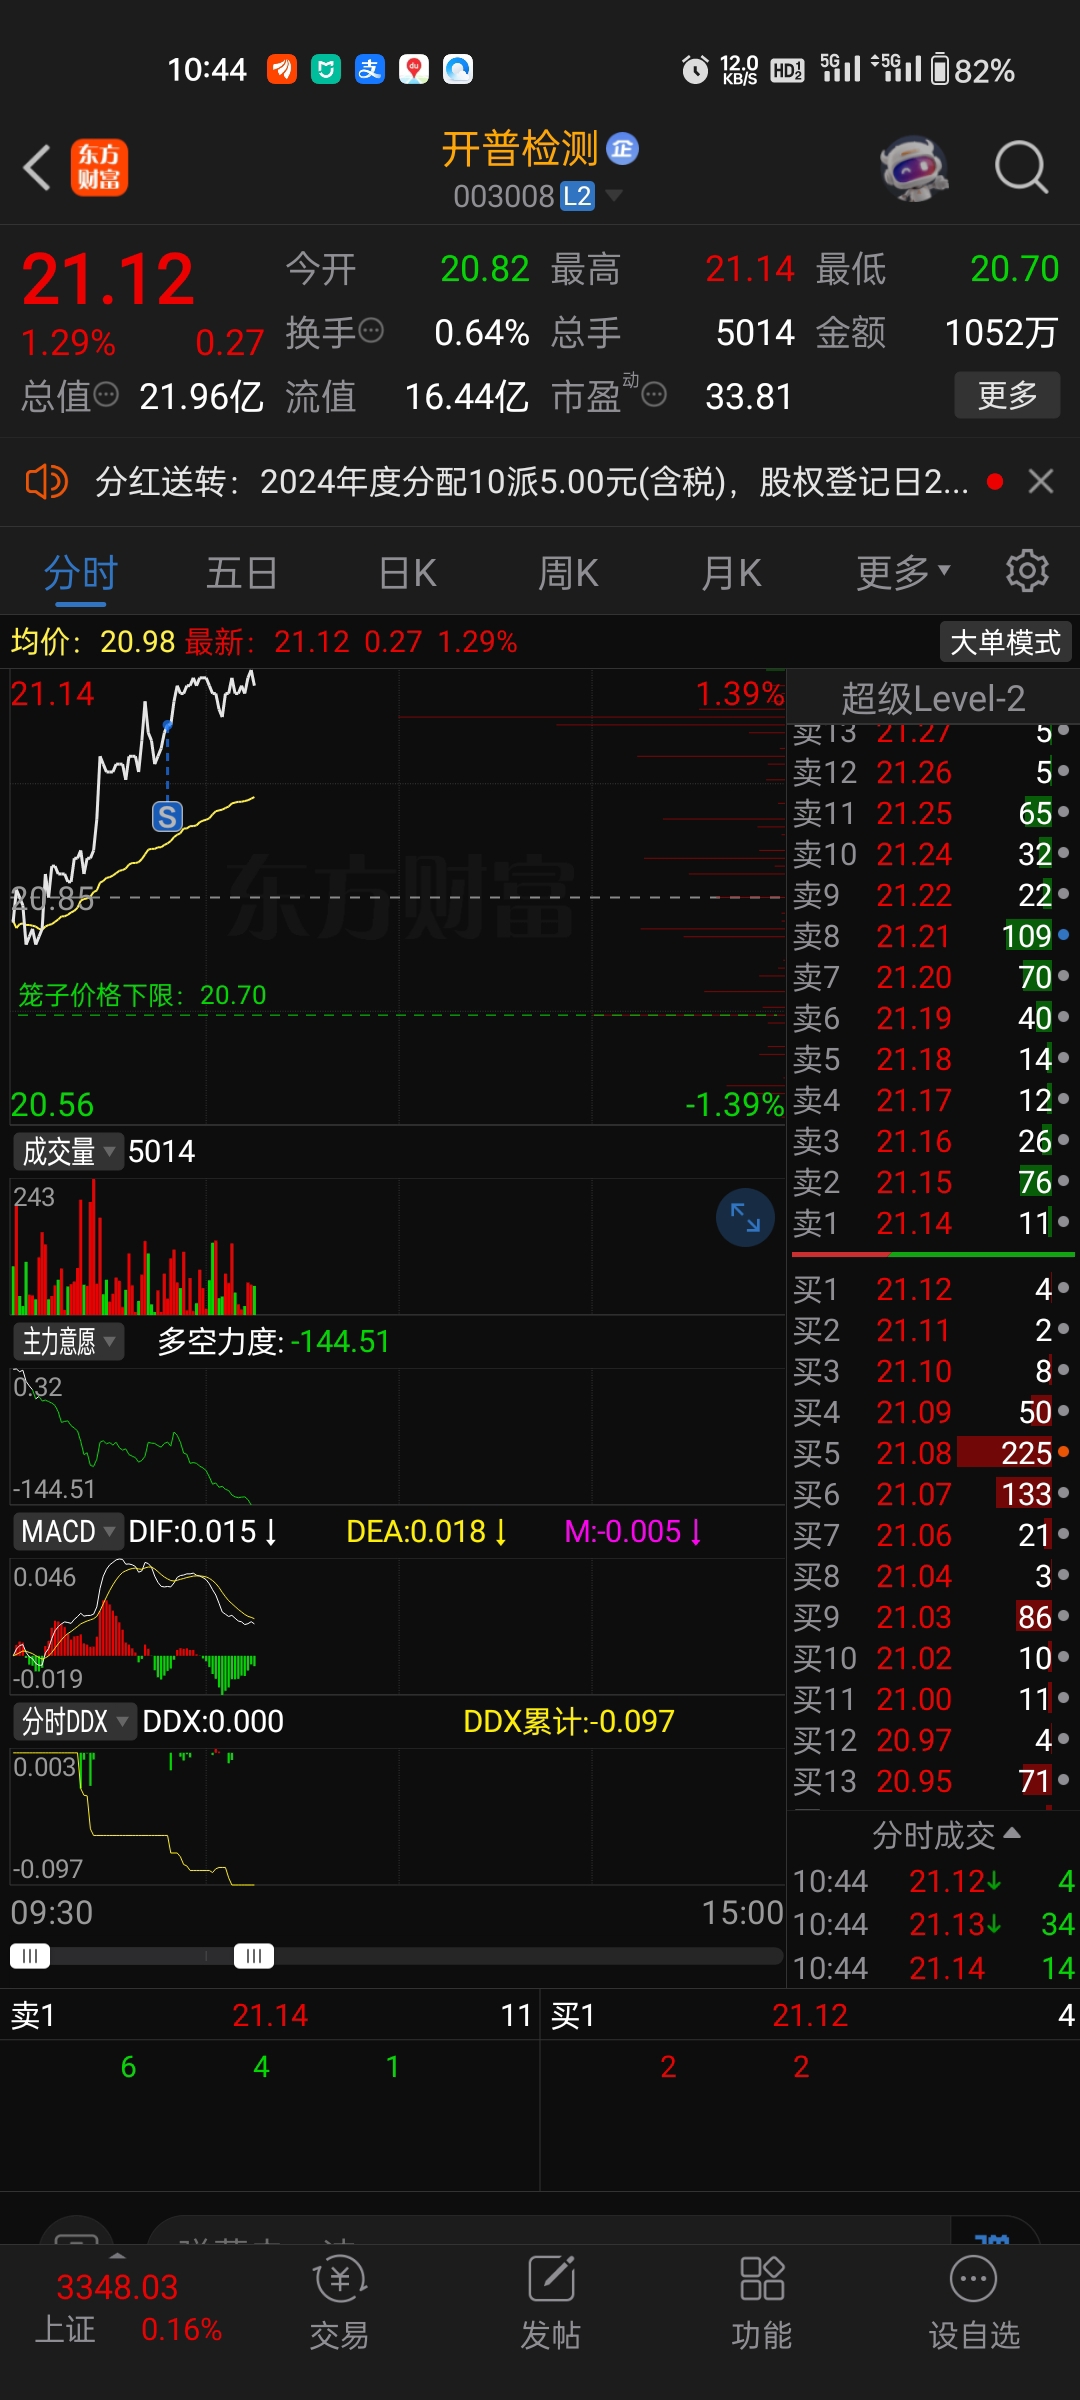Image resolution: width=1080 pixels, height=2400 pixels.
Task: Tap the info icon beside 市盈
Action: click(654, 395)
